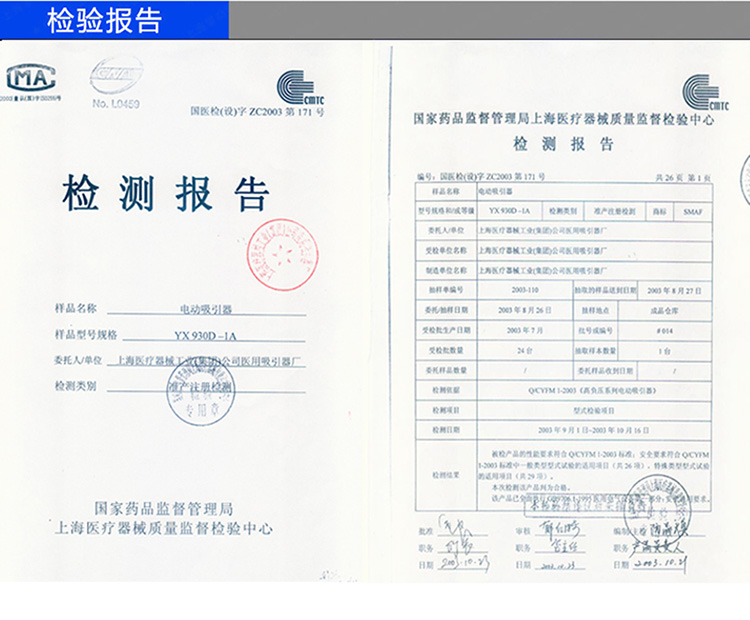Click the SMAF trademark cell in the table
This screenshot has width=750, height=620.
pos(692,212)
